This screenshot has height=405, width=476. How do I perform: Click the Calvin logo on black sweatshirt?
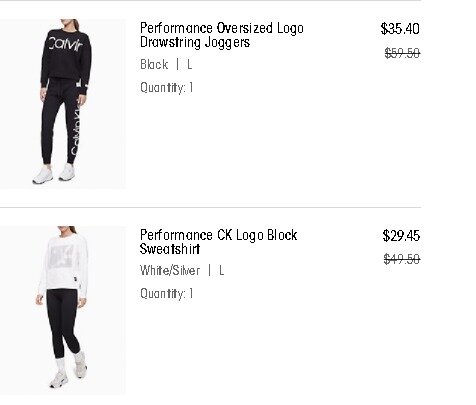[65, 44]
